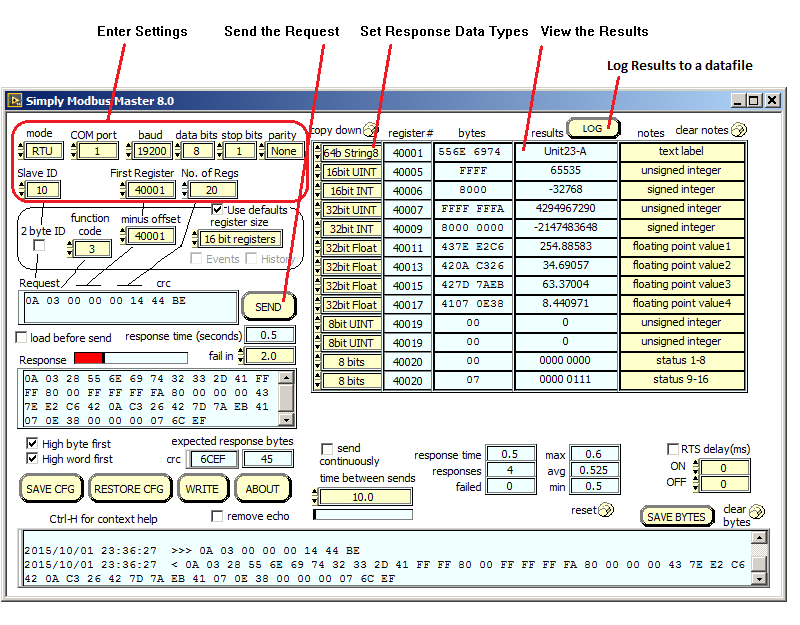Image resolution: width=800 pixels, height=625 pixels.
Task: Click SAVE CFG button
Action: (x=50, y=489)
